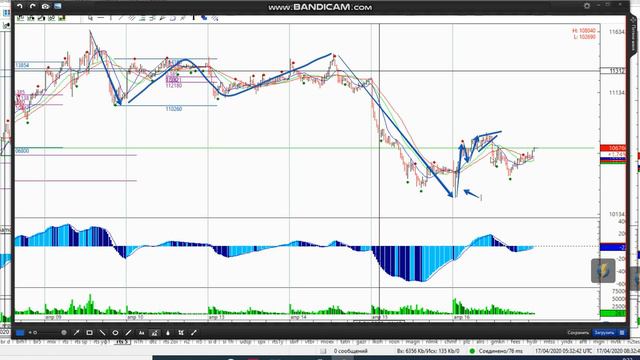Click the redo arrow in the capture overlay

32,6
